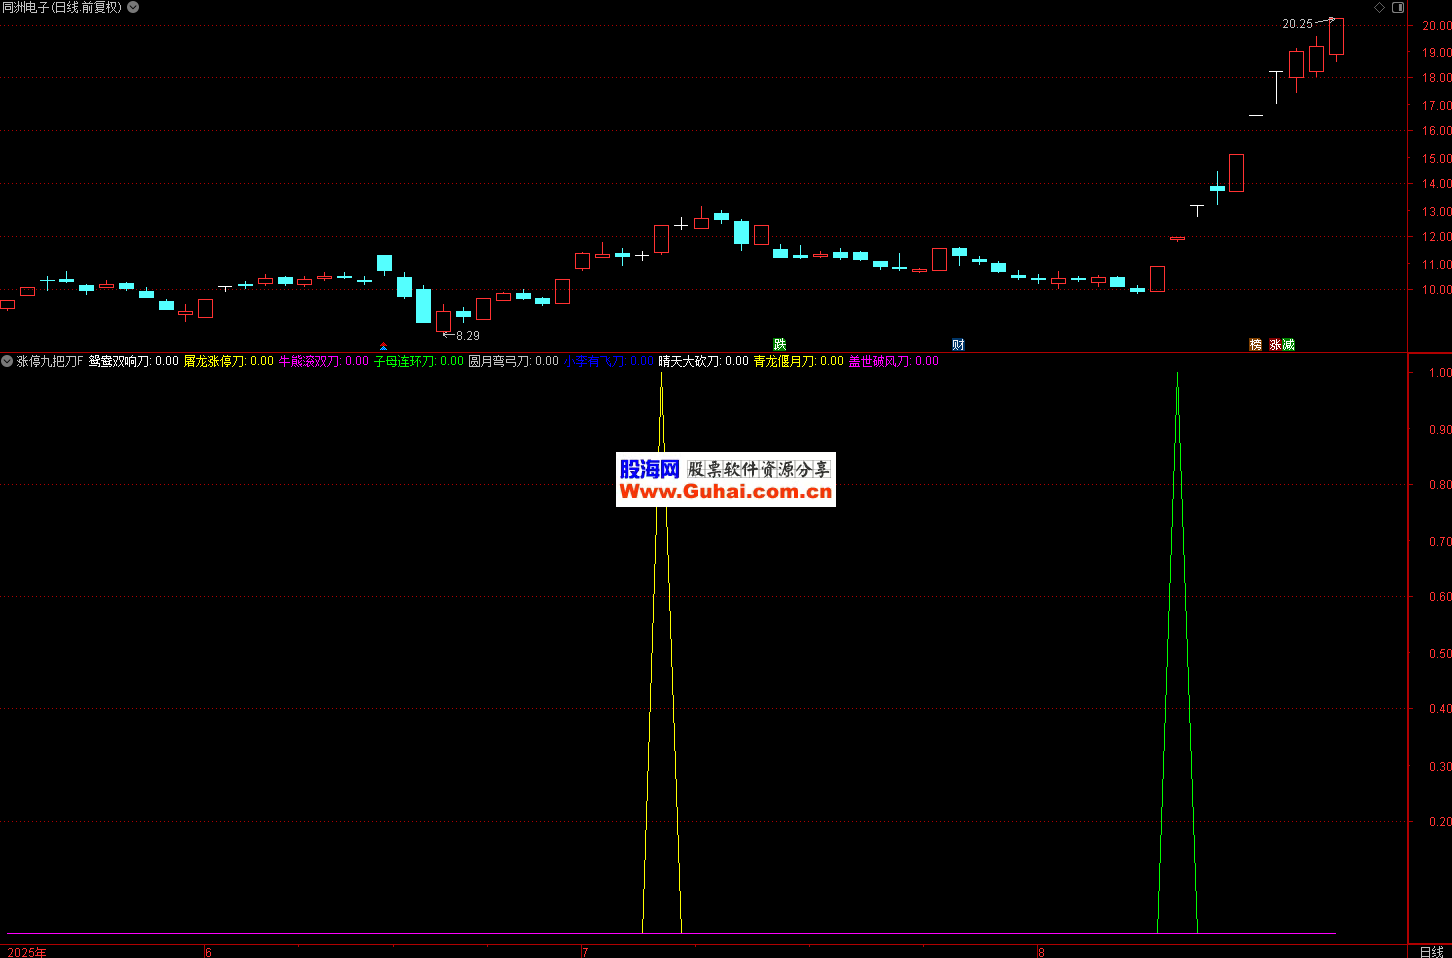The width and height of the screenshot is (1452, 958).
Task: Click the green signal spike peak in indicator
Action: pyautogui.click(x=1177, y=376)
